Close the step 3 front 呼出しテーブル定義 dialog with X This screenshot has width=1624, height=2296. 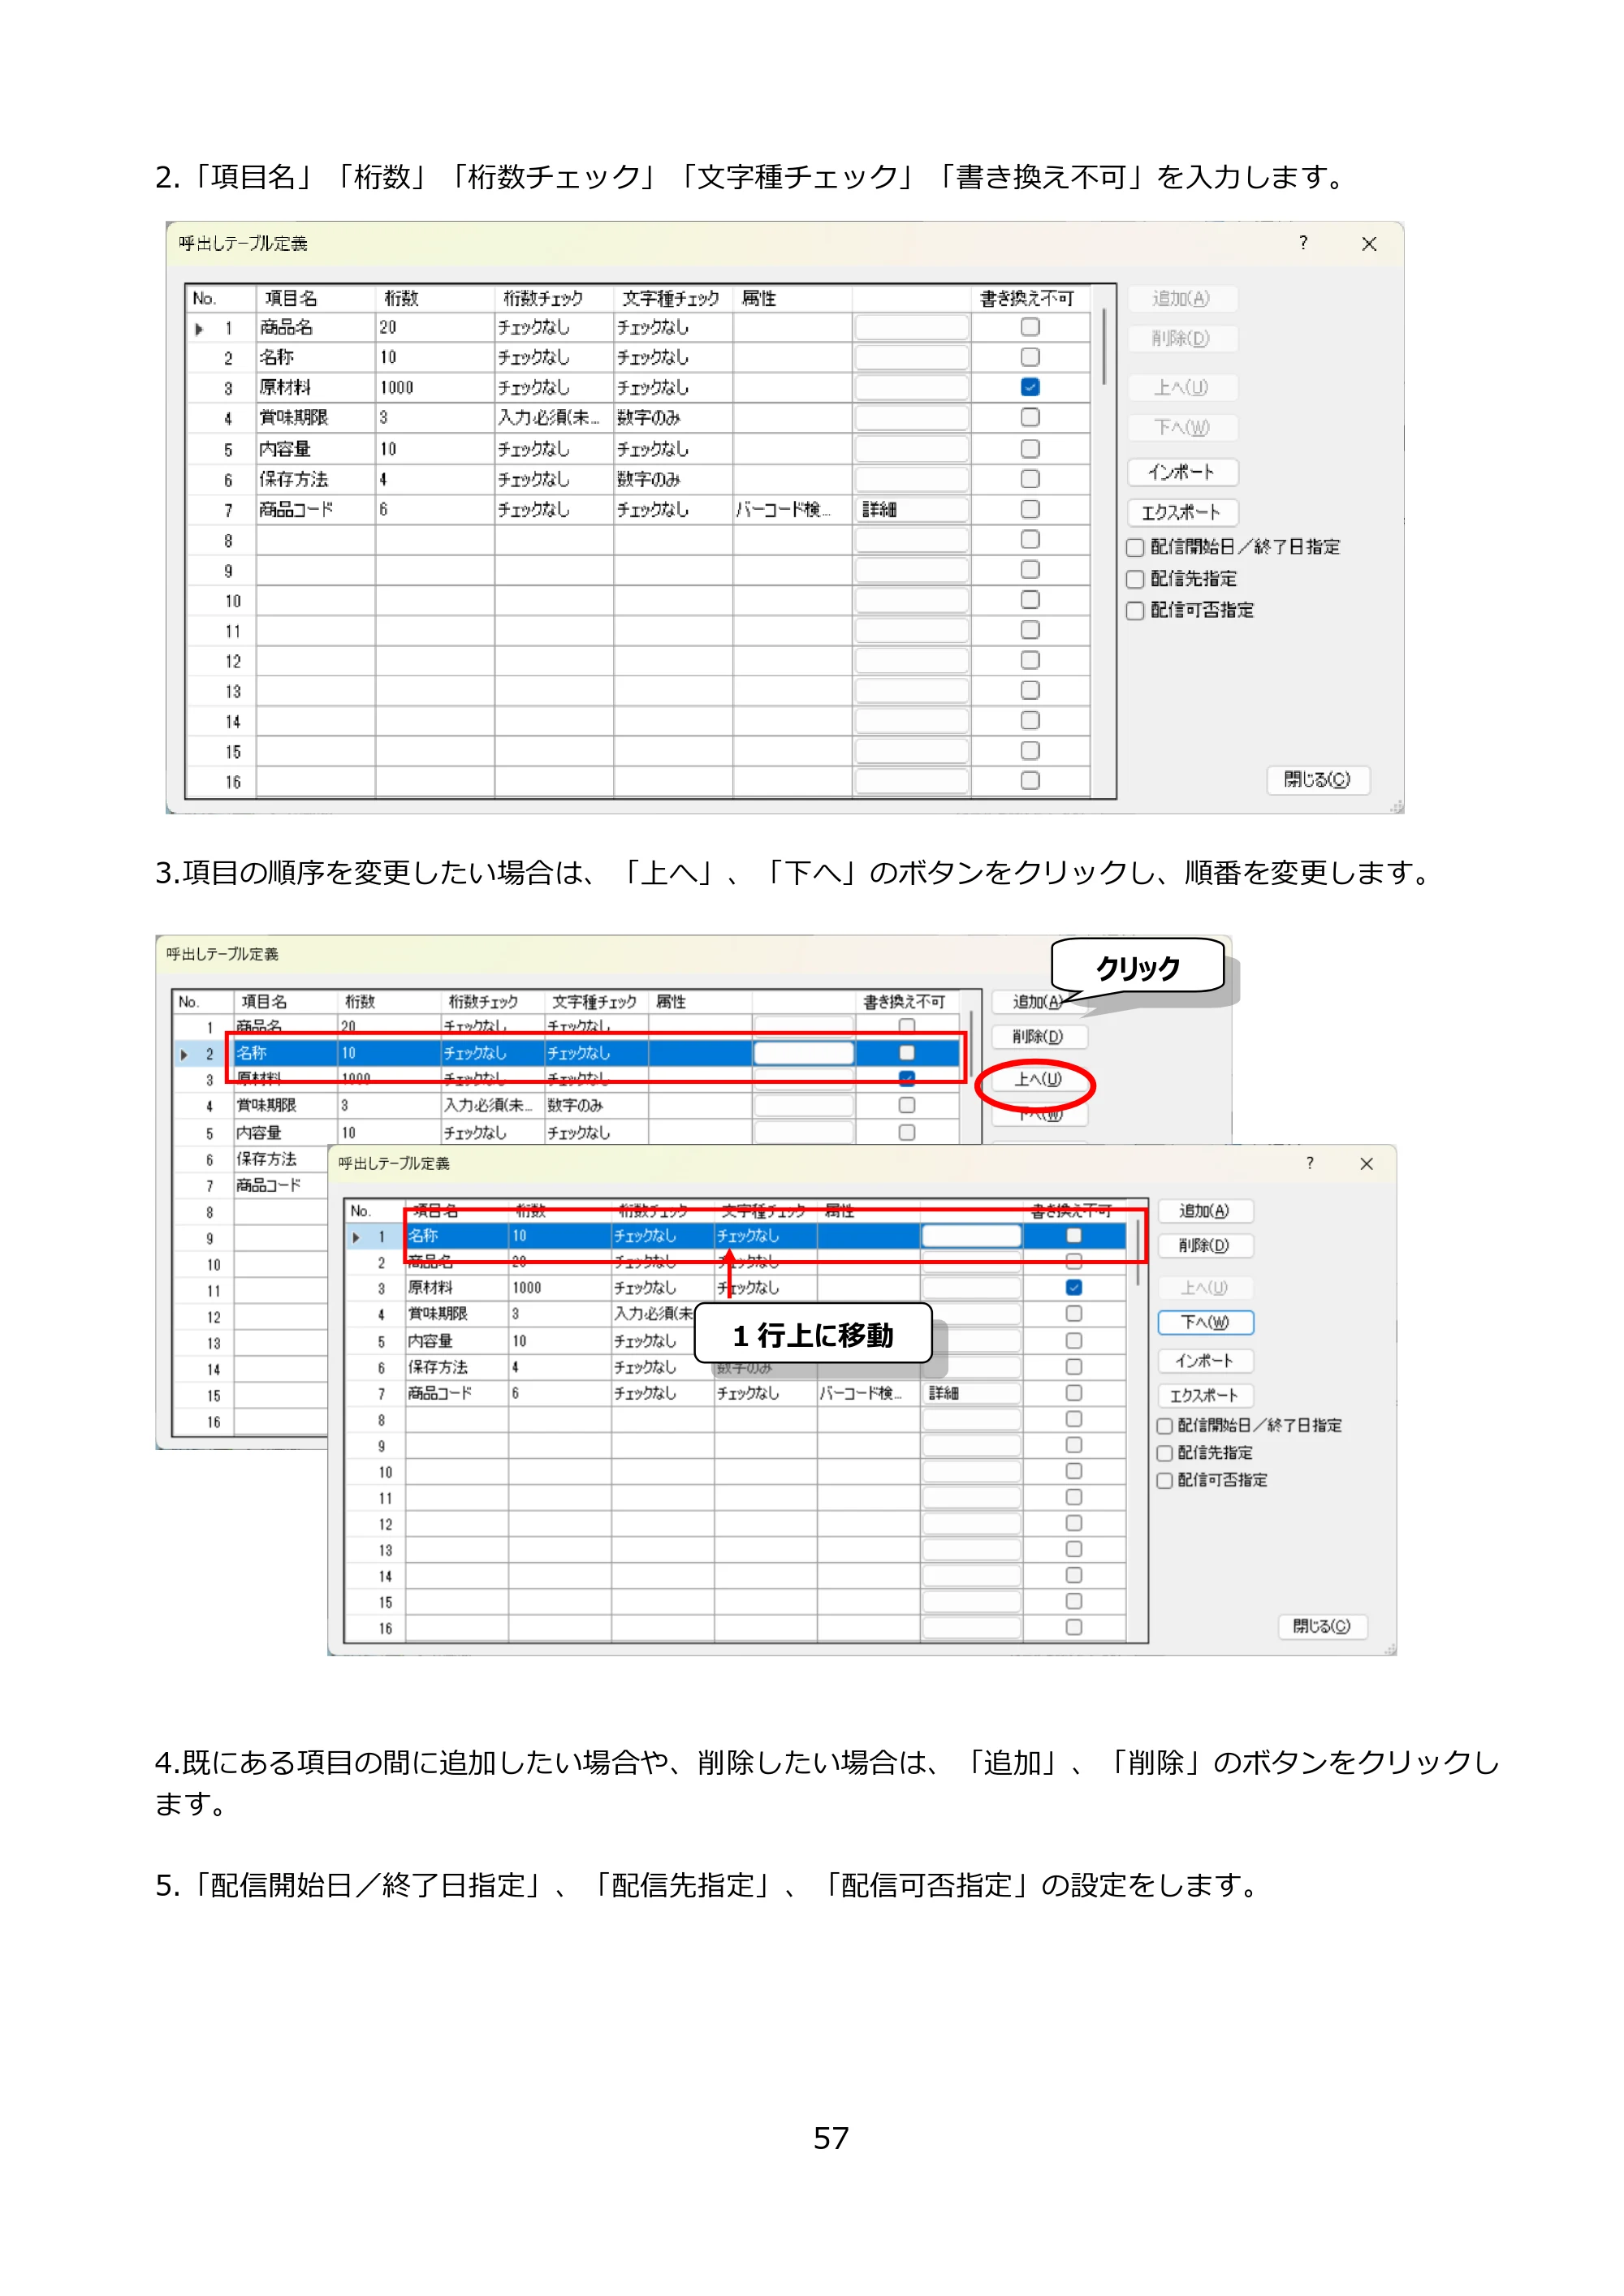click(1366, 1164)
